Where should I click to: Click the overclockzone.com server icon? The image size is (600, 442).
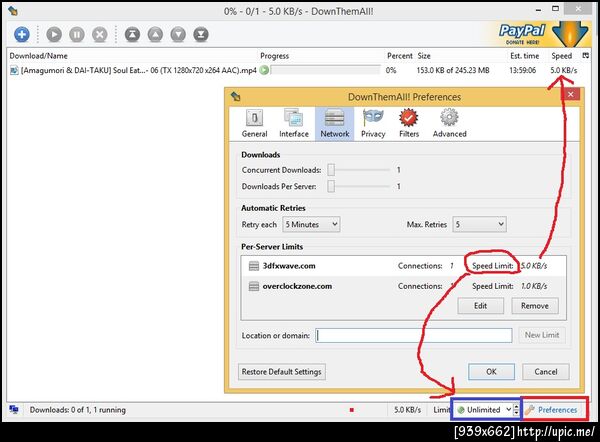[254, 286]
